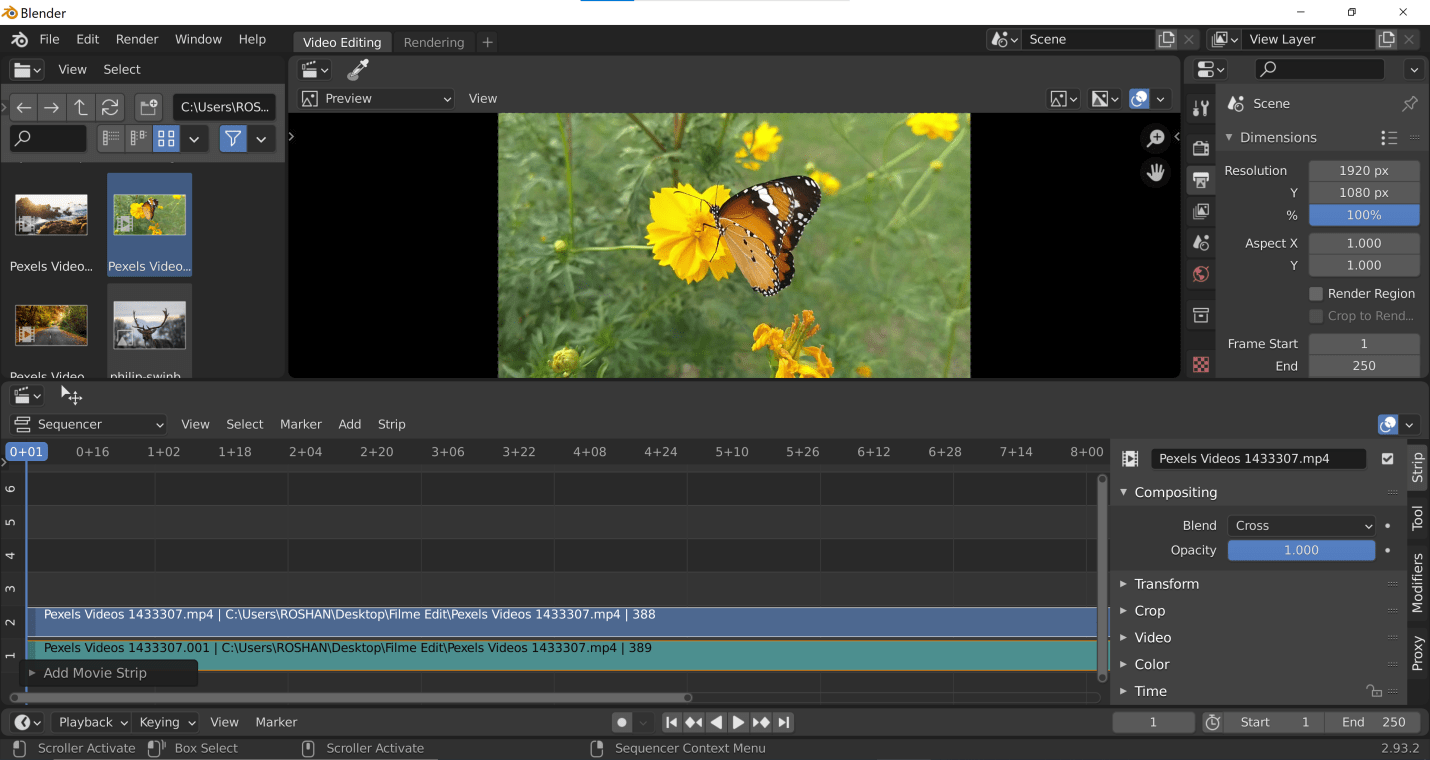Toggle the file browser filter button

[x=232, y=139]
